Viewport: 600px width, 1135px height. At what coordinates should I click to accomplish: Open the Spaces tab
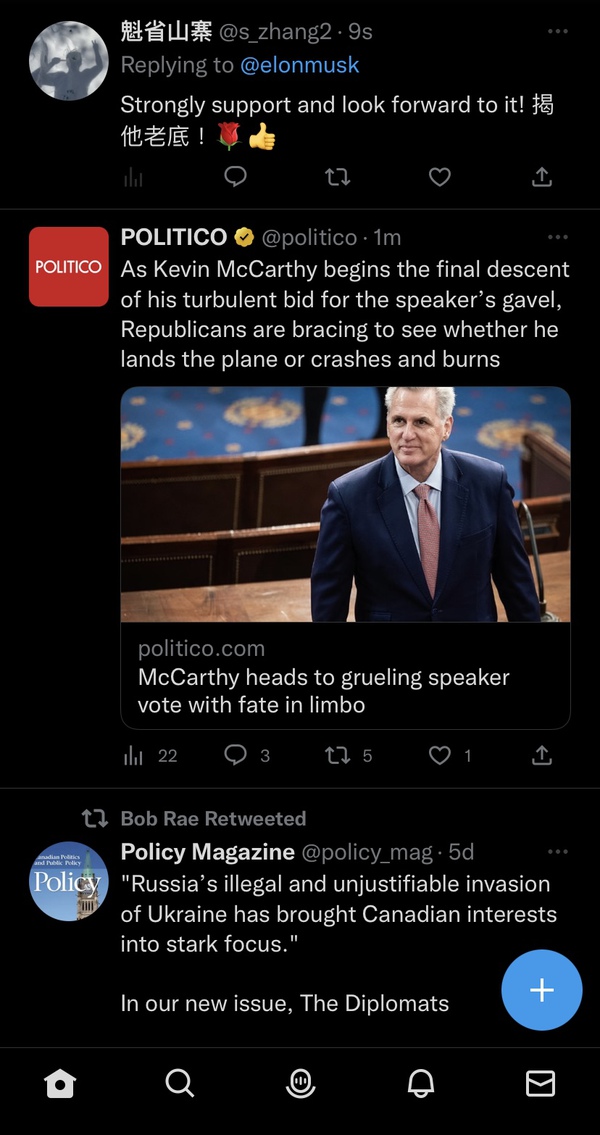[x=300, y=1084]
